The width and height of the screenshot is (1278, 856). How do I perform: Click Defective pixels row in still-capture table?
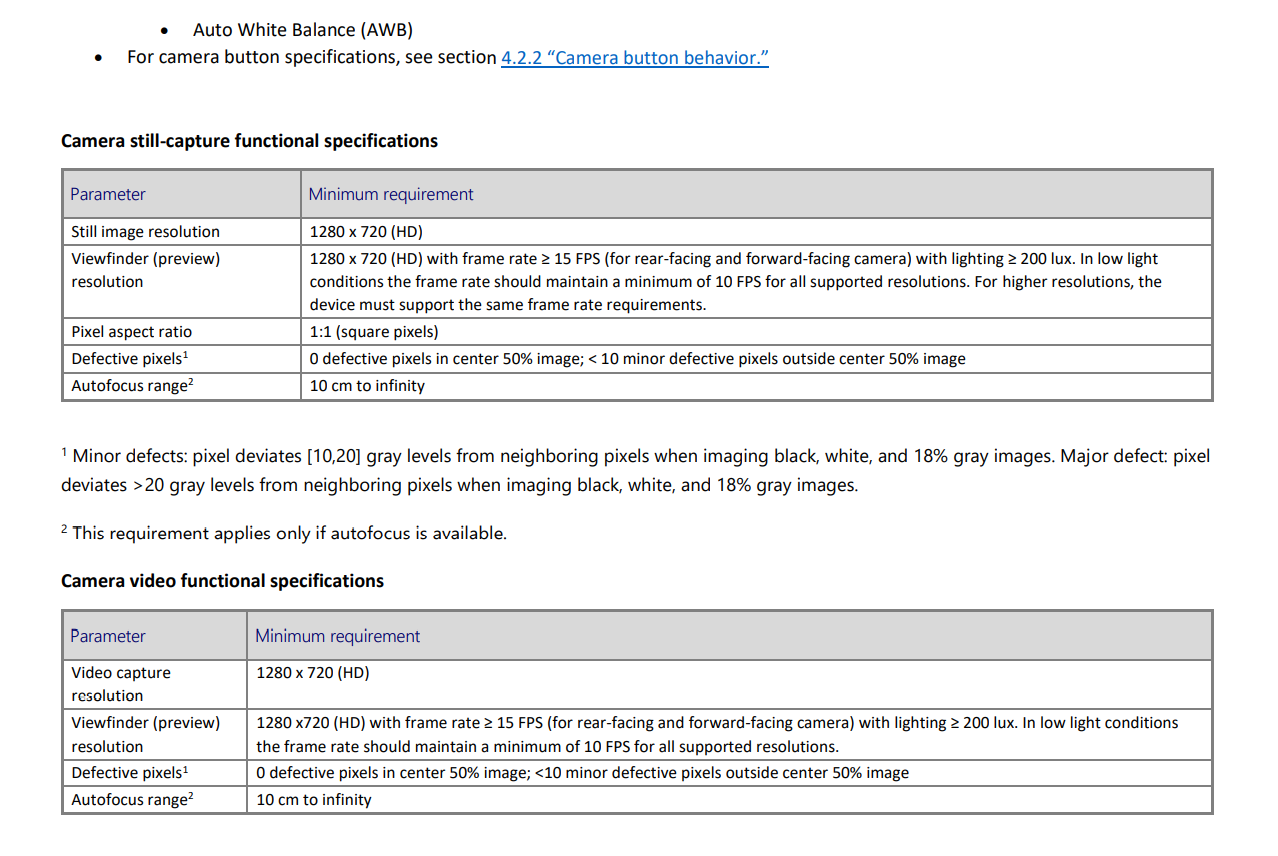tap(637, 358)
